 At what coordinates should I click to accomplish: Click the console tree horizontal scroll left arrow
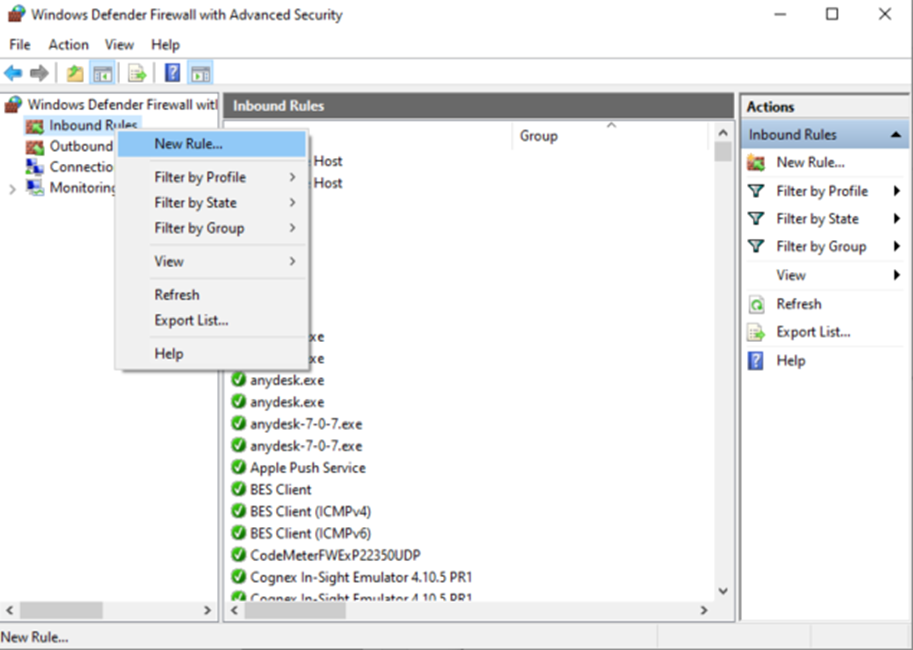9,610
